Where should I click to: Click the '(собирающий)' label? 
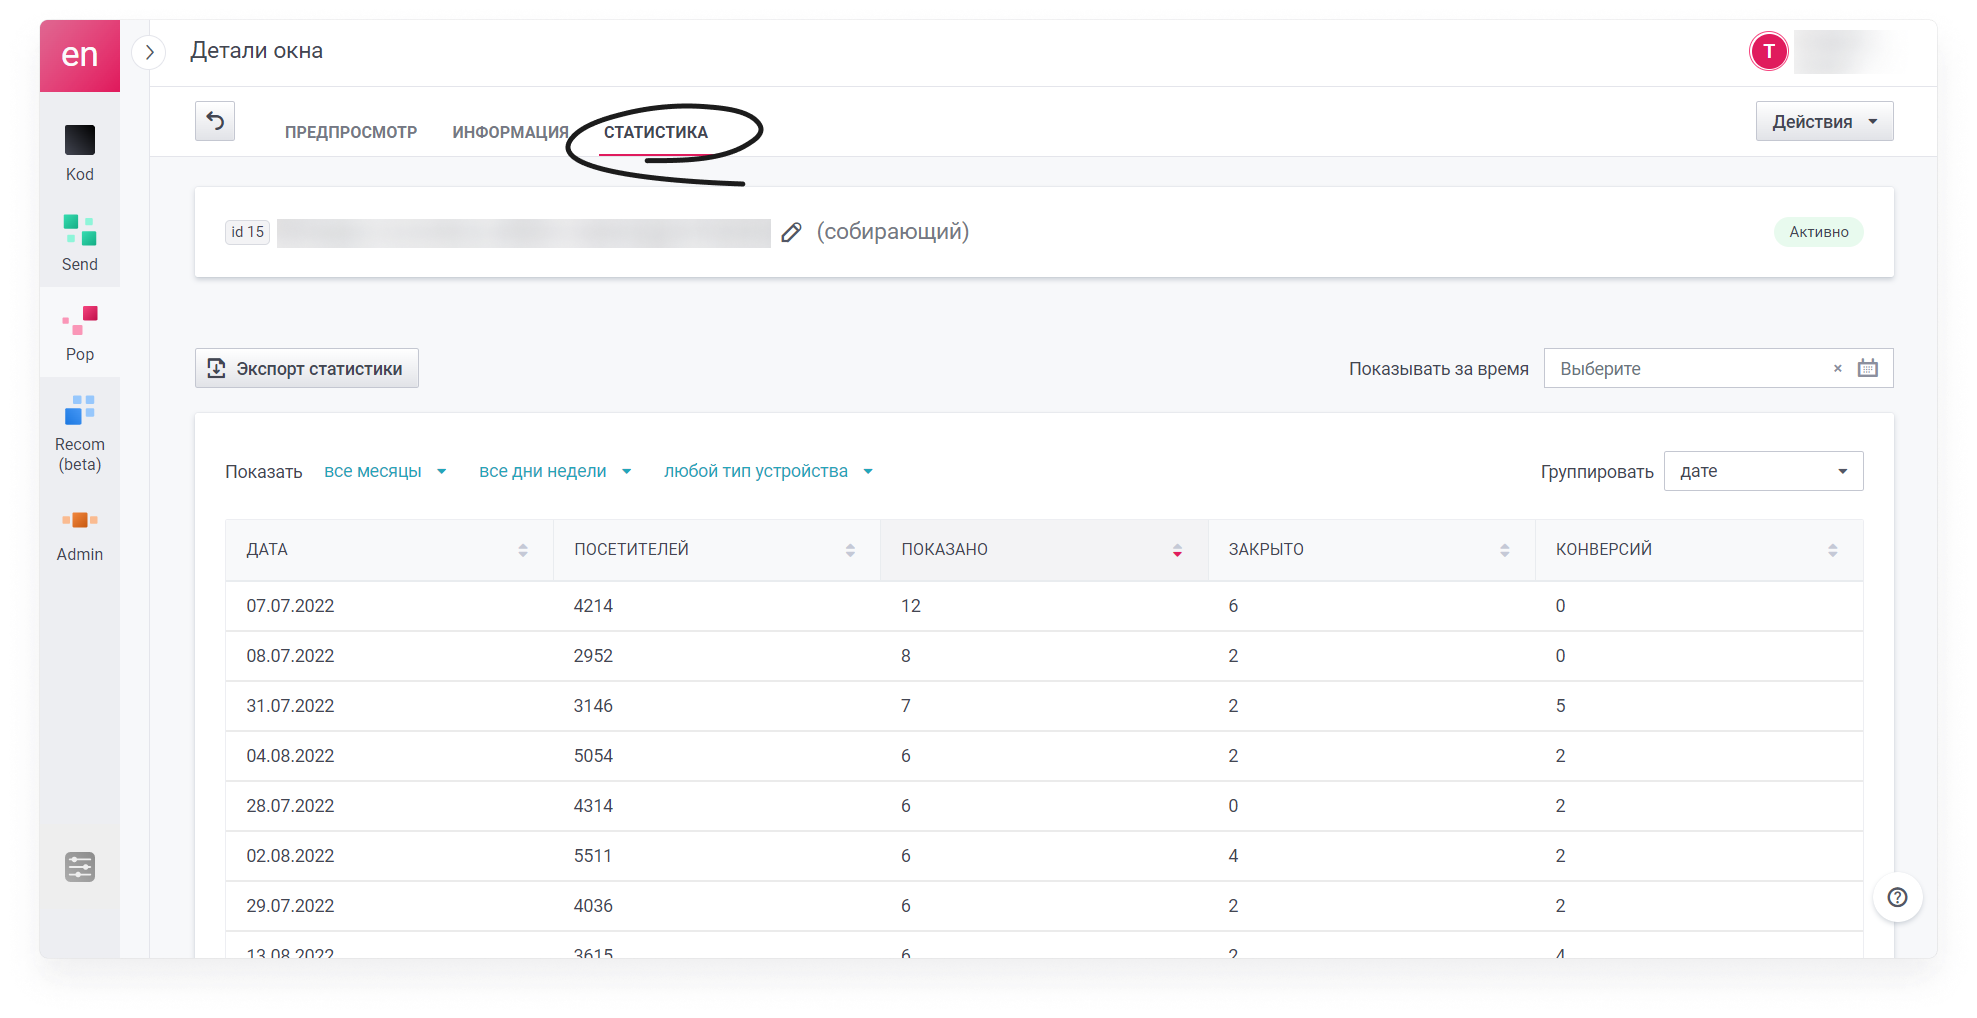[893, 232]
